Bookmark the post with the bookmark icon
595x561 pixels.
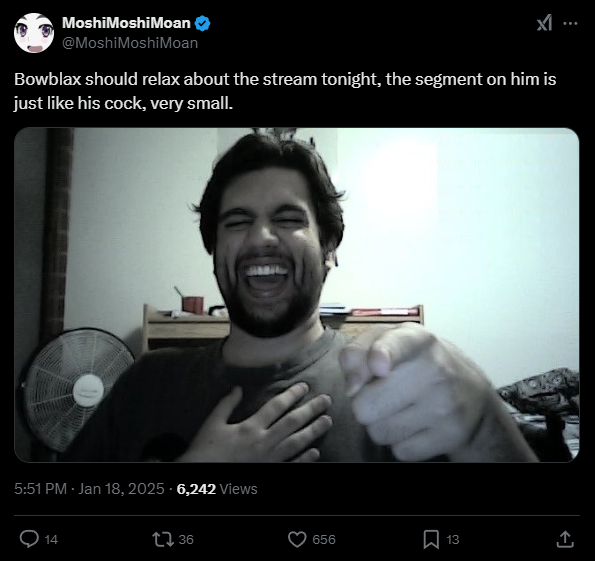point(431,539)
